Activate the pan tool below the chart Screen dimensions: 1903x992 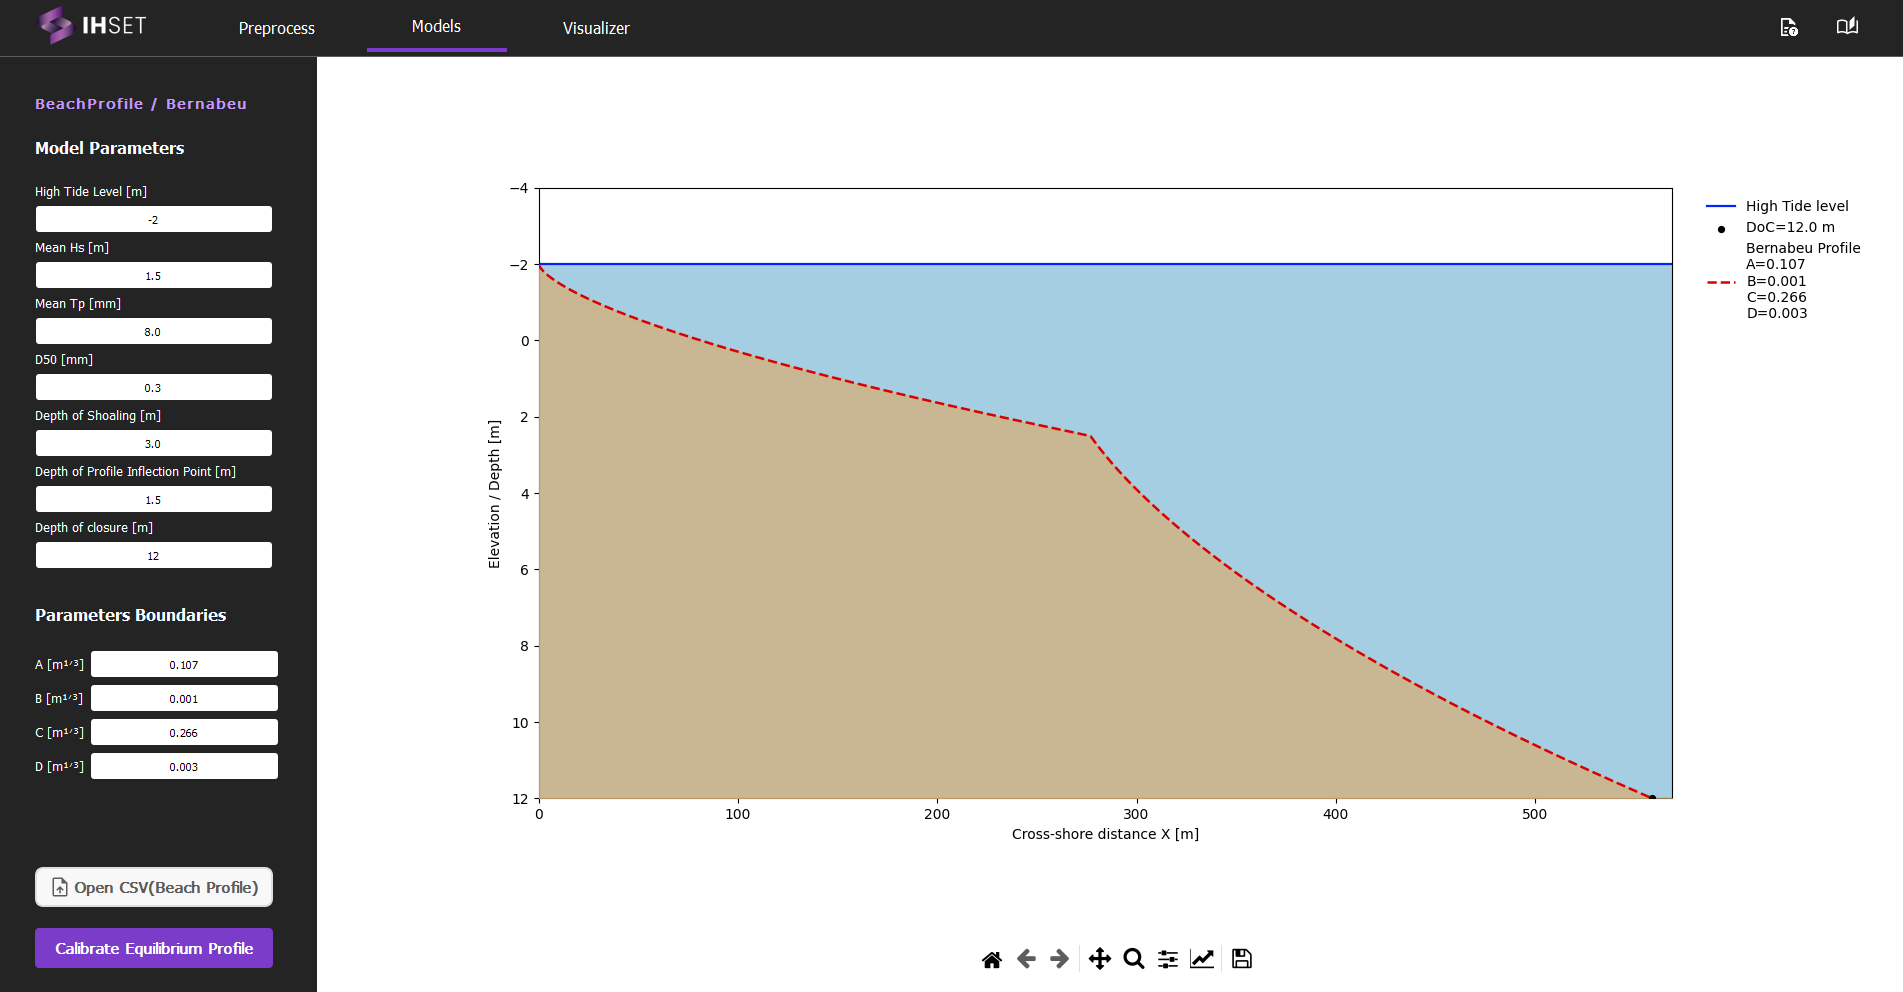[1100, 958]
